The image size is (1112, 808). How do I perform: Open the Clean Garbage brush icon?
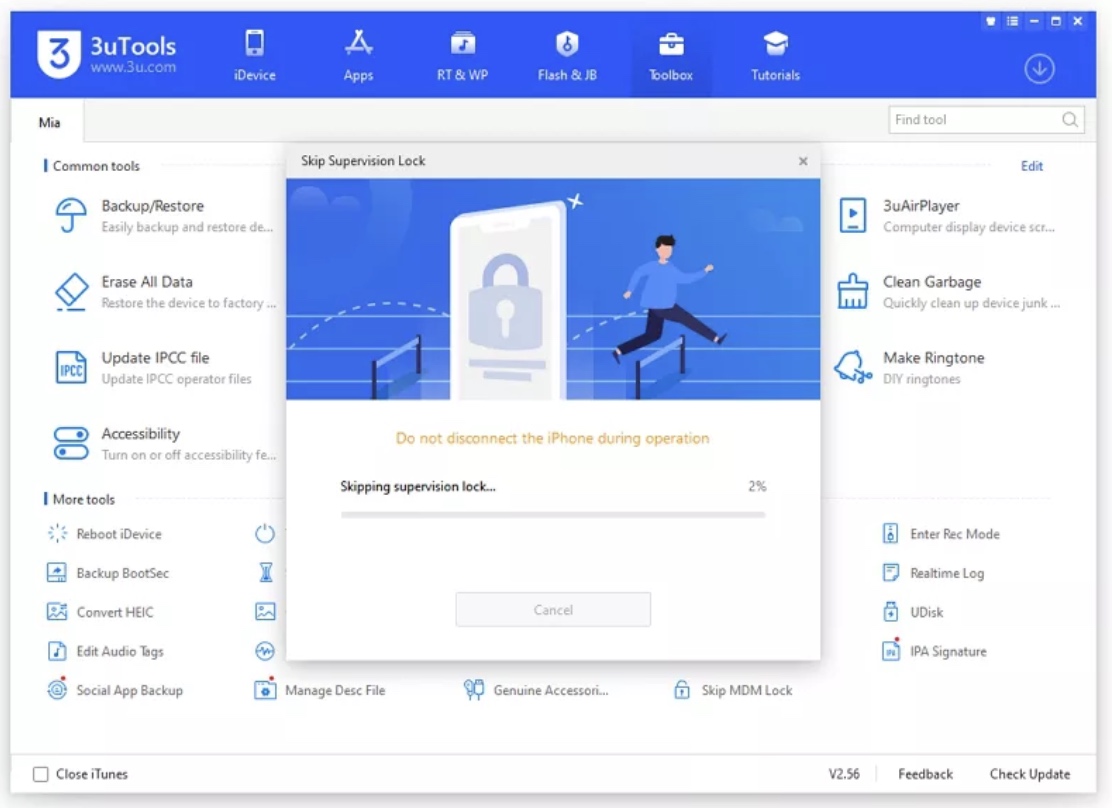852,292
